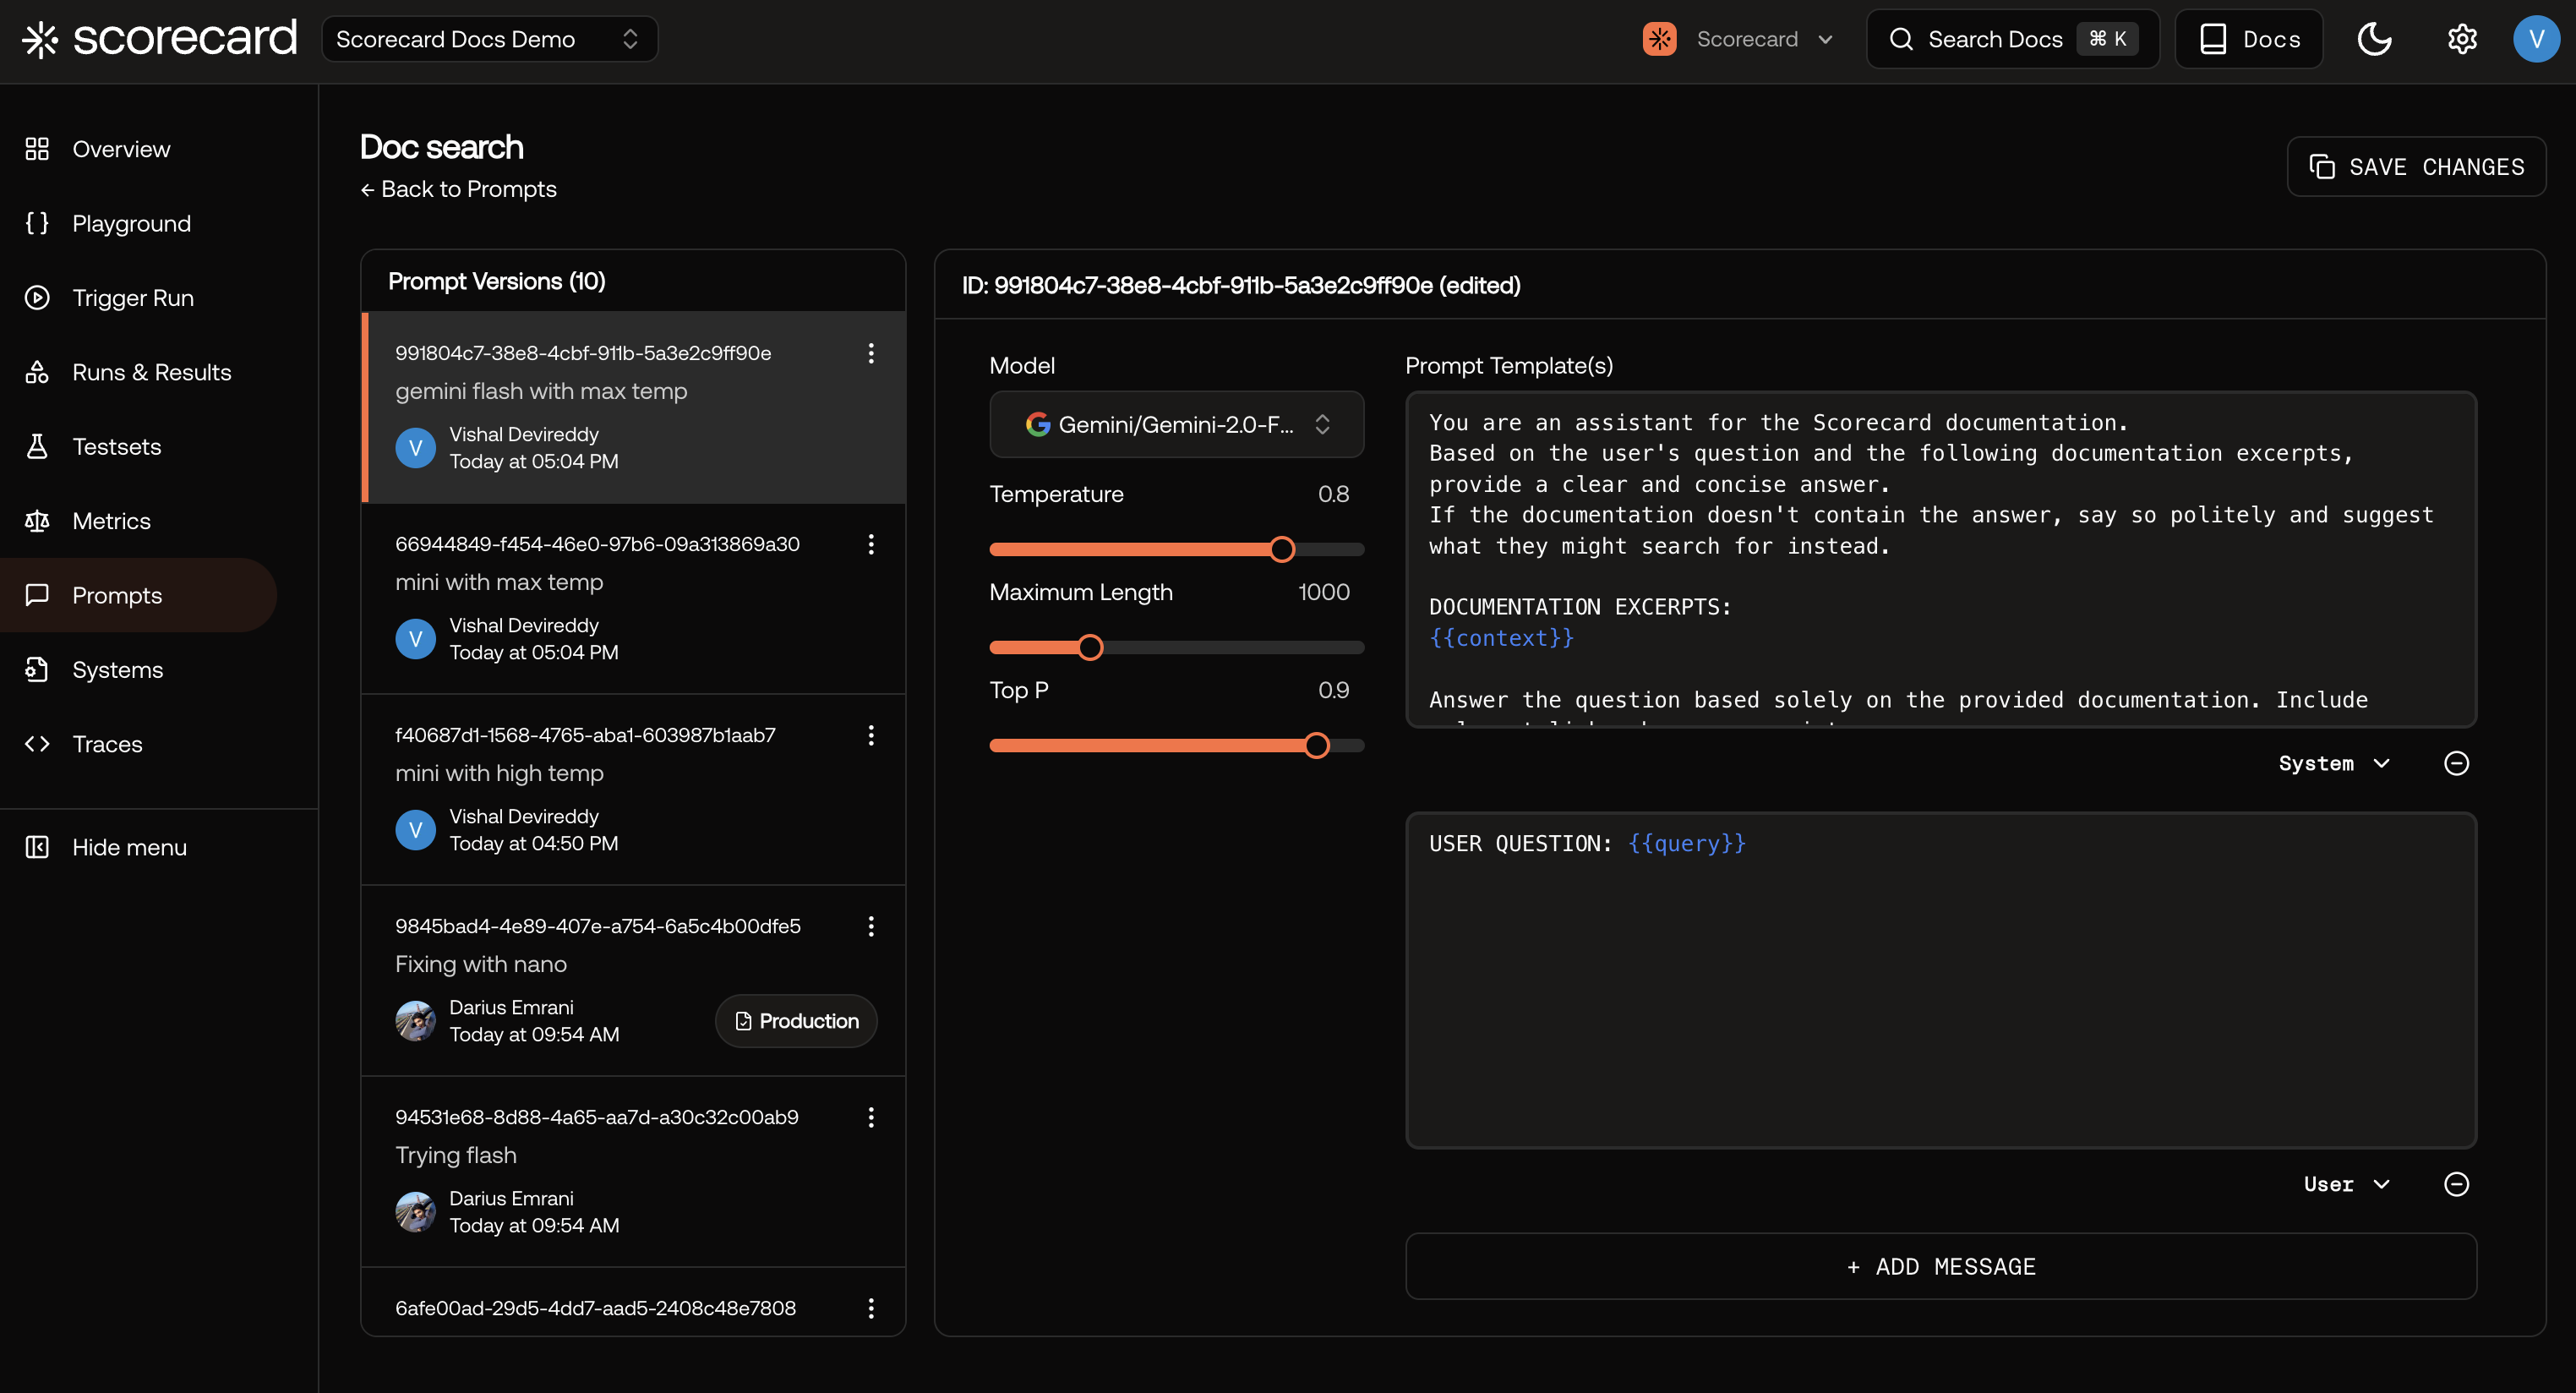Screen dimensions: 2576x1393
Task: Select version Trying flash
Action: pyautogui.click(x=634, y=1171)
